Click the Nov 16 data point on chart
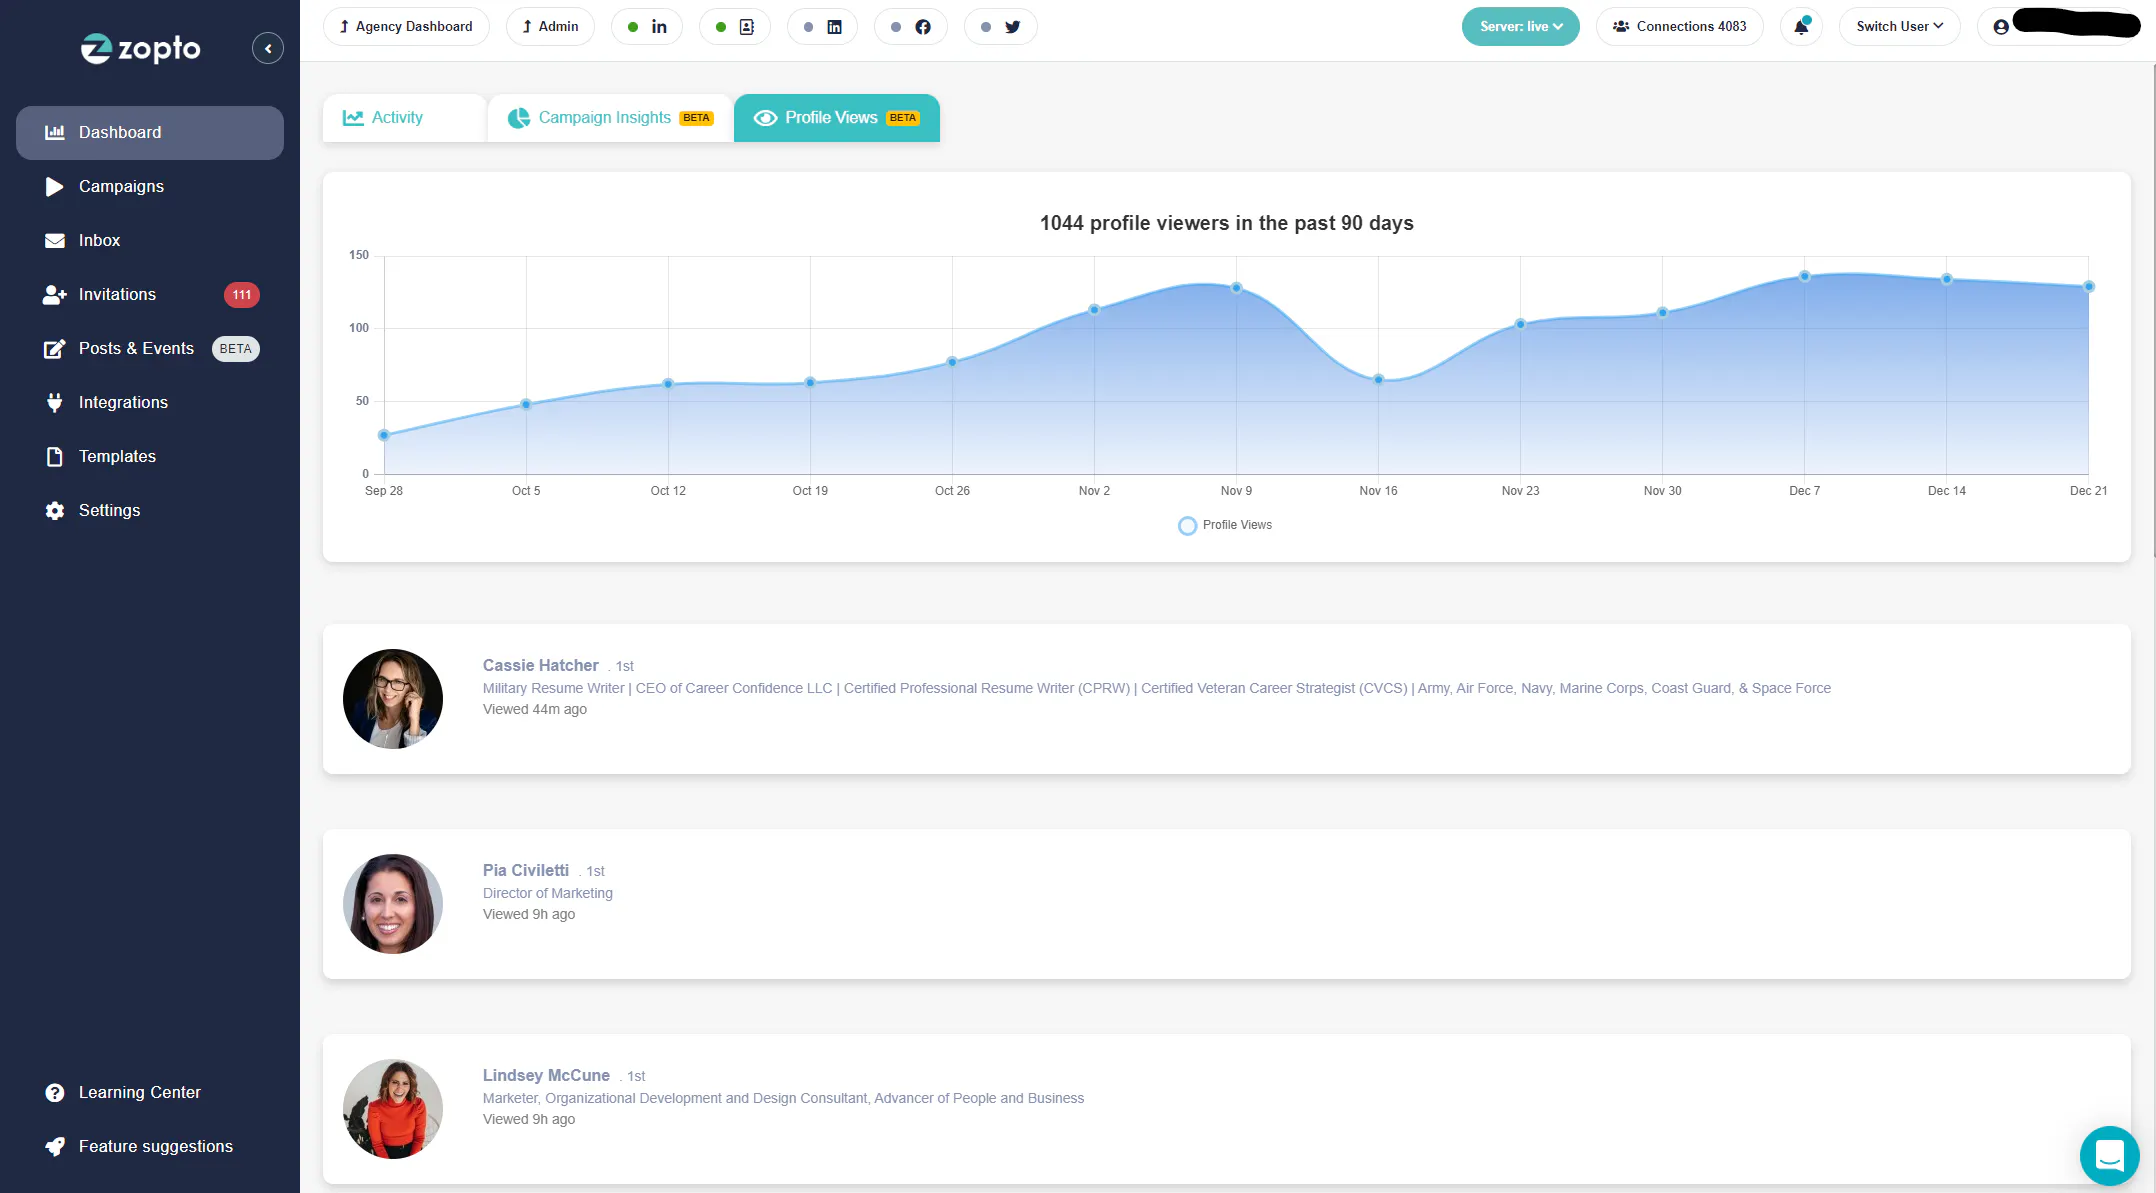The height and width of the screenshot is (1193, 2156). pyautogui.click(x=1378, y=379)
